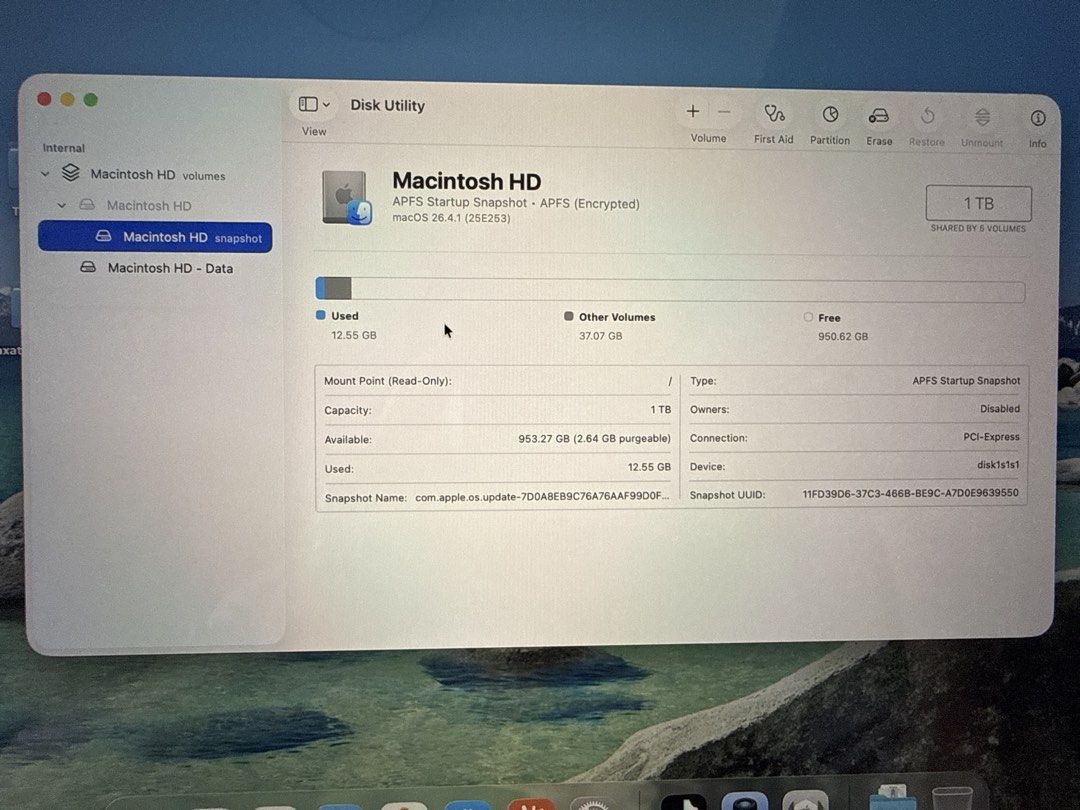This screenshot has width=1080, height=810.
Task: Click the Mount Point (Read-Only) row
Action: [497, 381]
